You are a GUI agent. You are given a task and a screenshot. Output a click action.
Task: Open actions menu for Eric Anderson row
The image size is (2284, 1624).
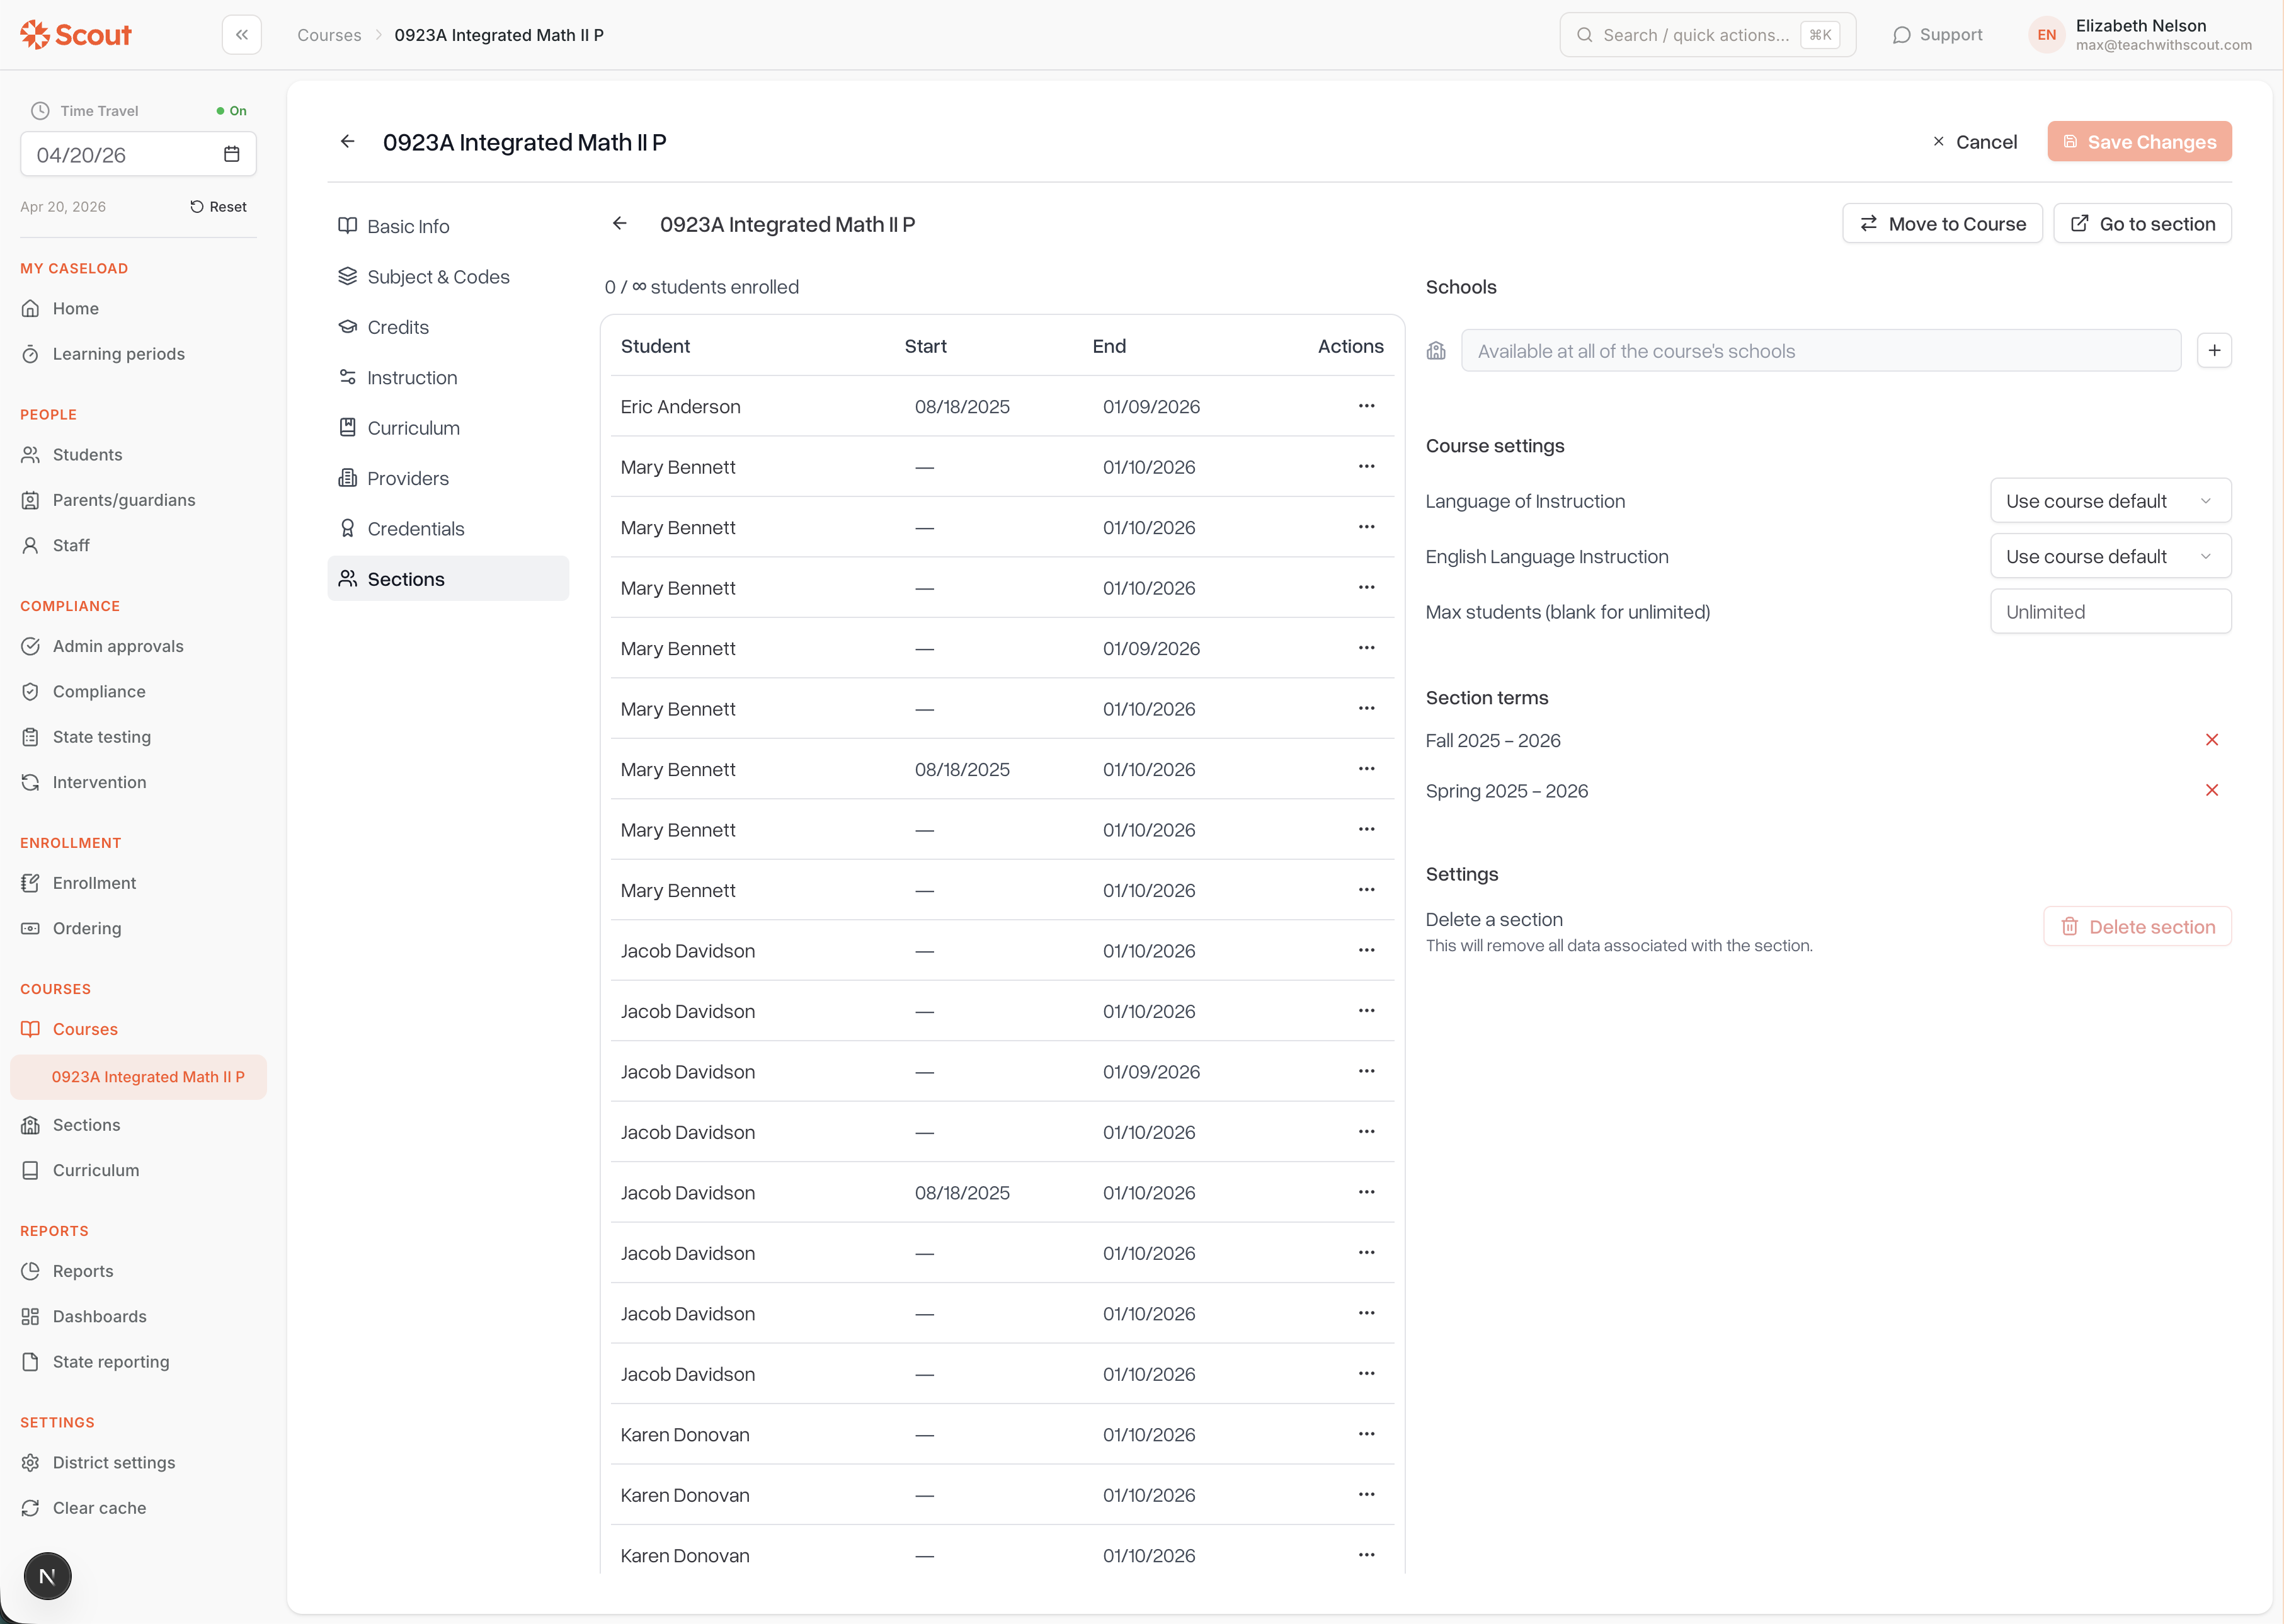click(1366, 406)
